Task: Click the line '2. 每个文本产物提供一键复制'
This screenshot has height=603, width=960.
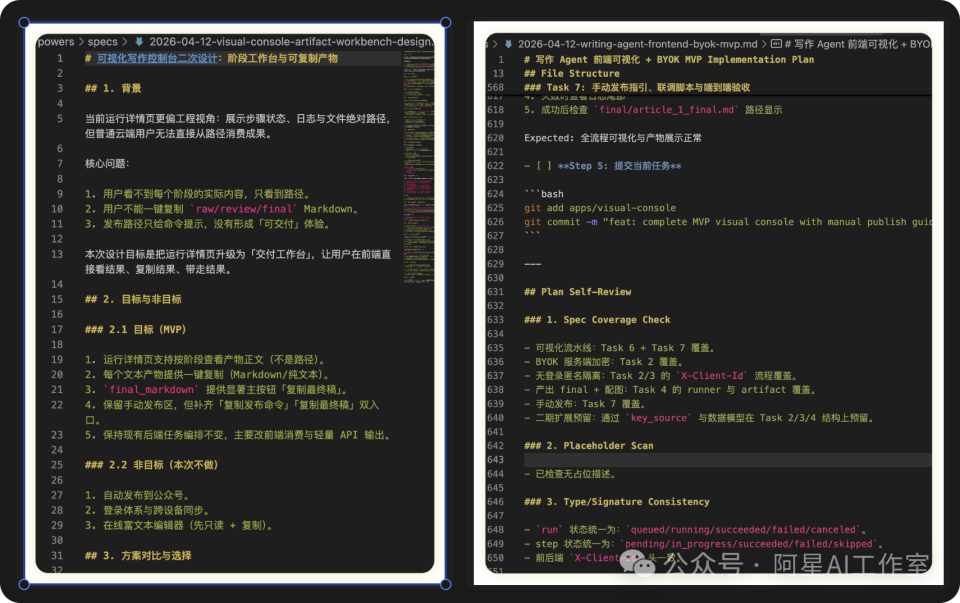Action: (208, 375)
